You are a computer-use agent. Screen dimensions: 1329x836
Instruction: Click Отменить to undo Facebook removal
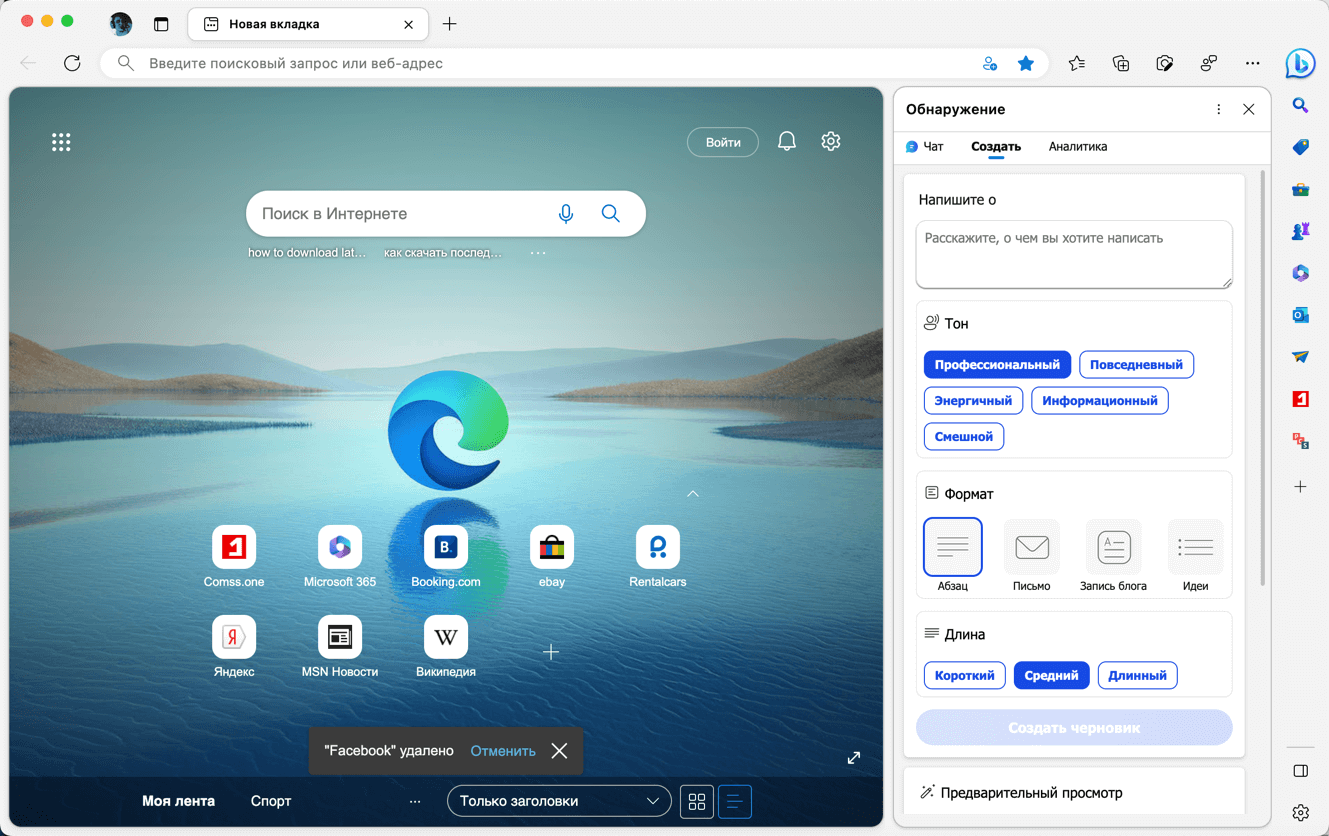[503, 751]
